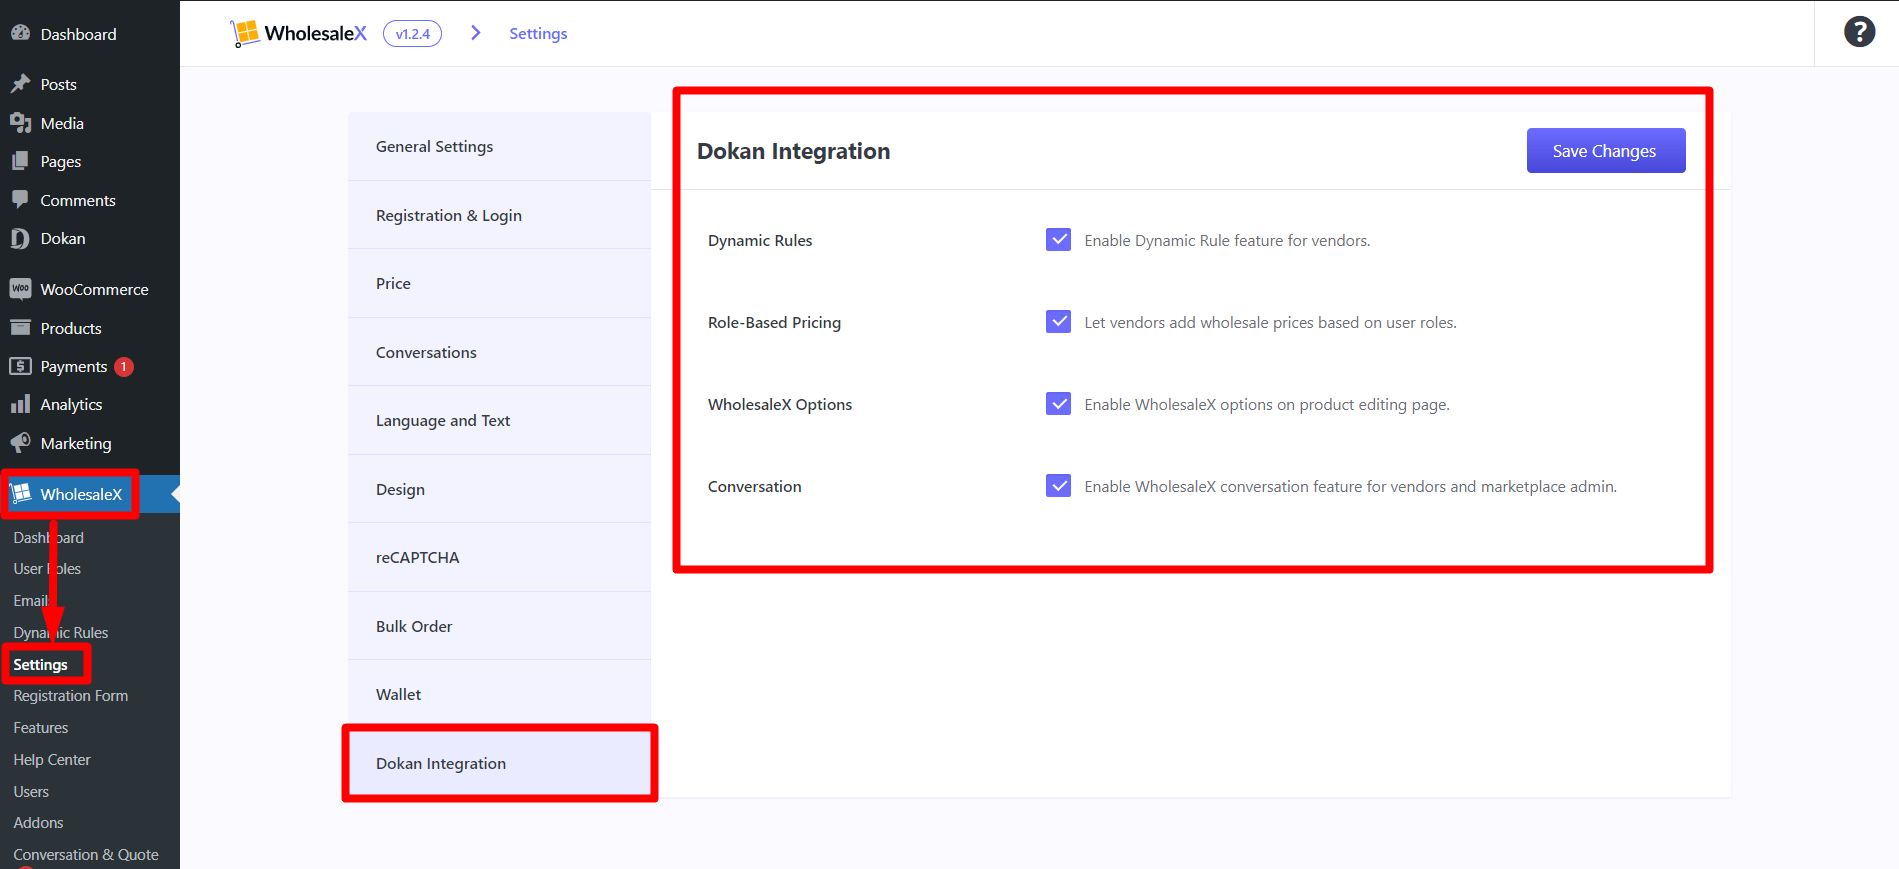The height and width of the screenshot is (869, 1899).
Task: Uncheck the WholesaleX Options checkbox
Action: pos(1058,404)
